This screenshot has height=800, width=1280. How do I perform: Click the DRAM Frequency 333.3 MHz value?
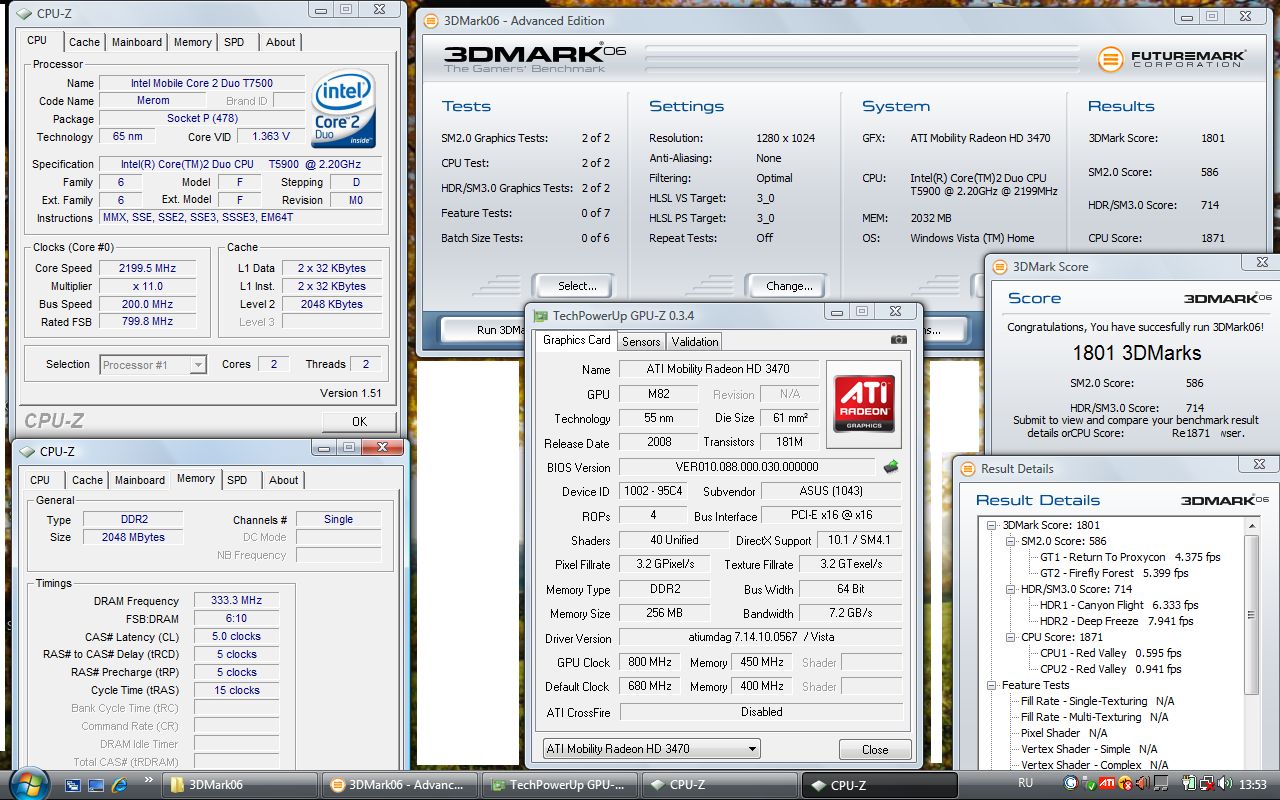tap(236, 600)
